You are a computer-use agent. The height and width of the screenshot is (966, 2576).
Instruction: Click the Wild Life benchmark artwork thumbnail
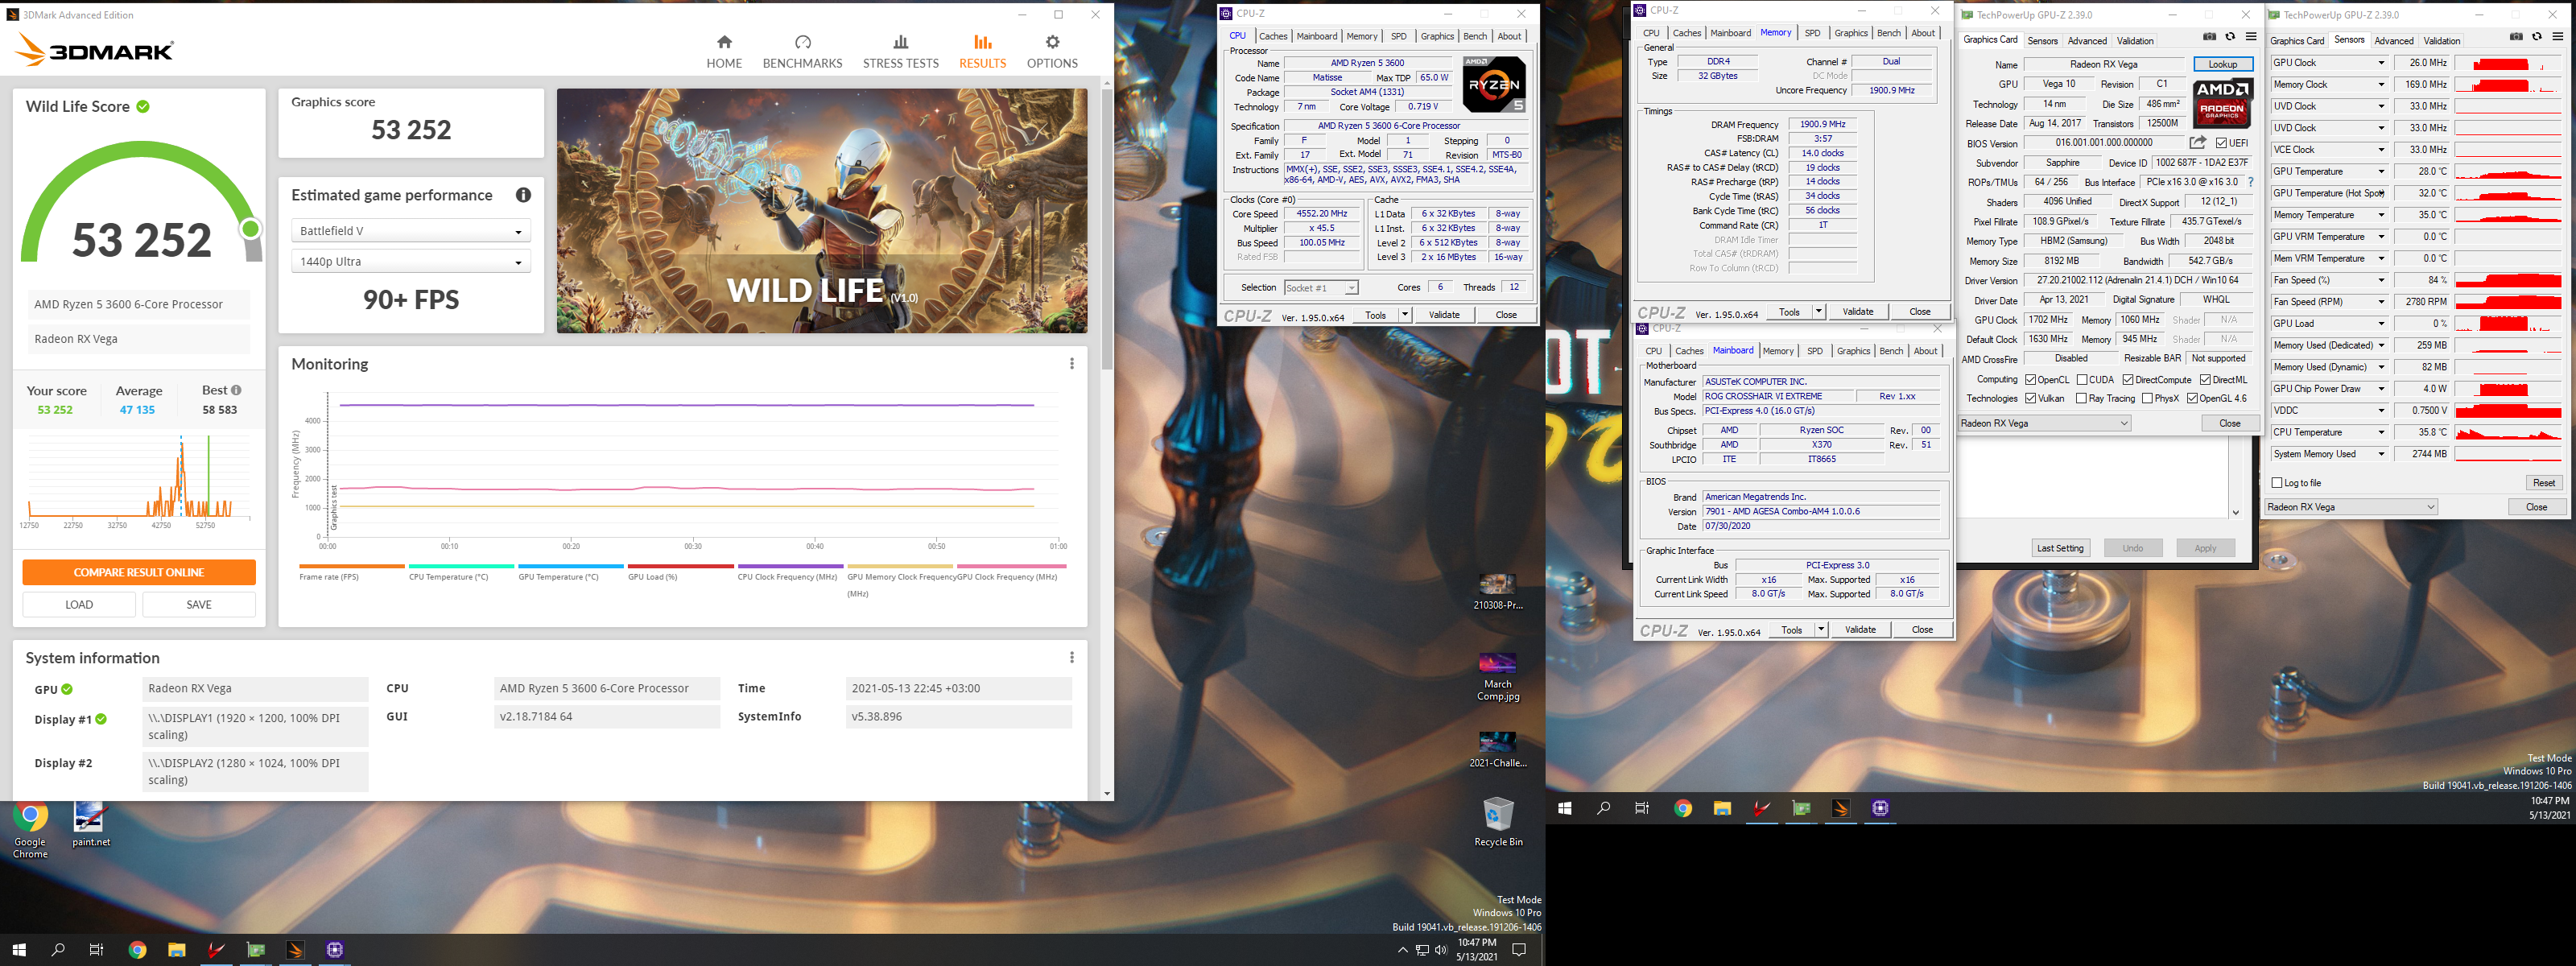tap(822, 211)
